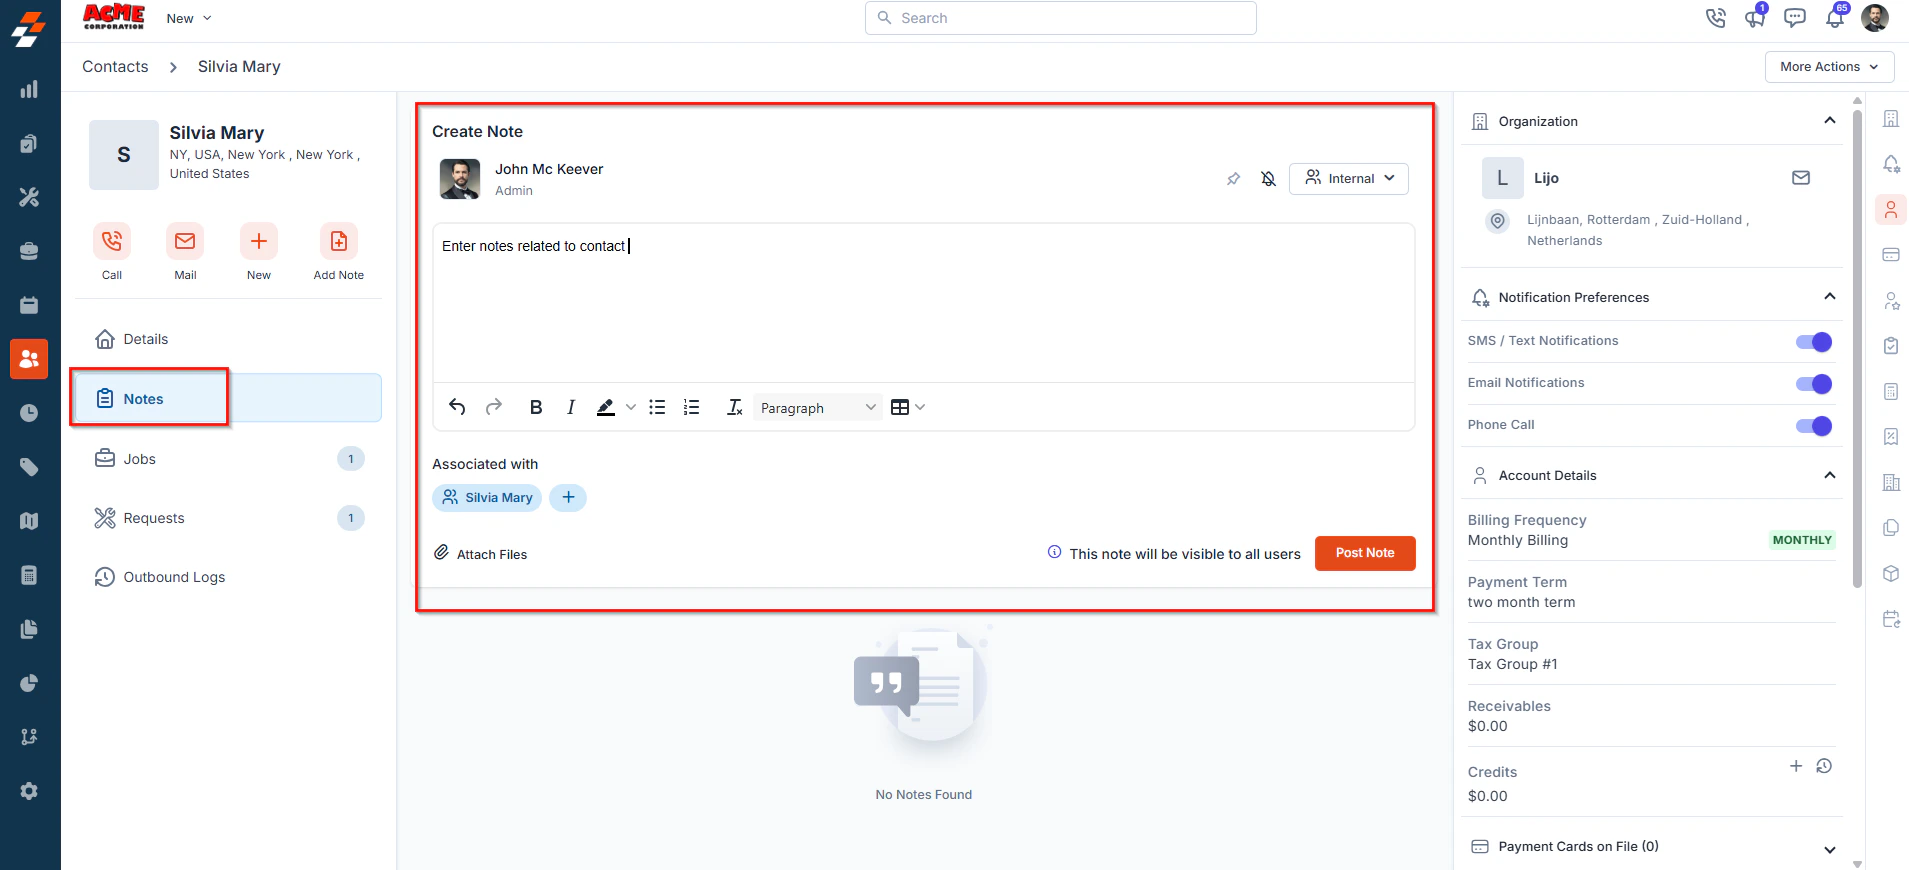
Task: Open user profile avatar in header
Action: 1874,18
